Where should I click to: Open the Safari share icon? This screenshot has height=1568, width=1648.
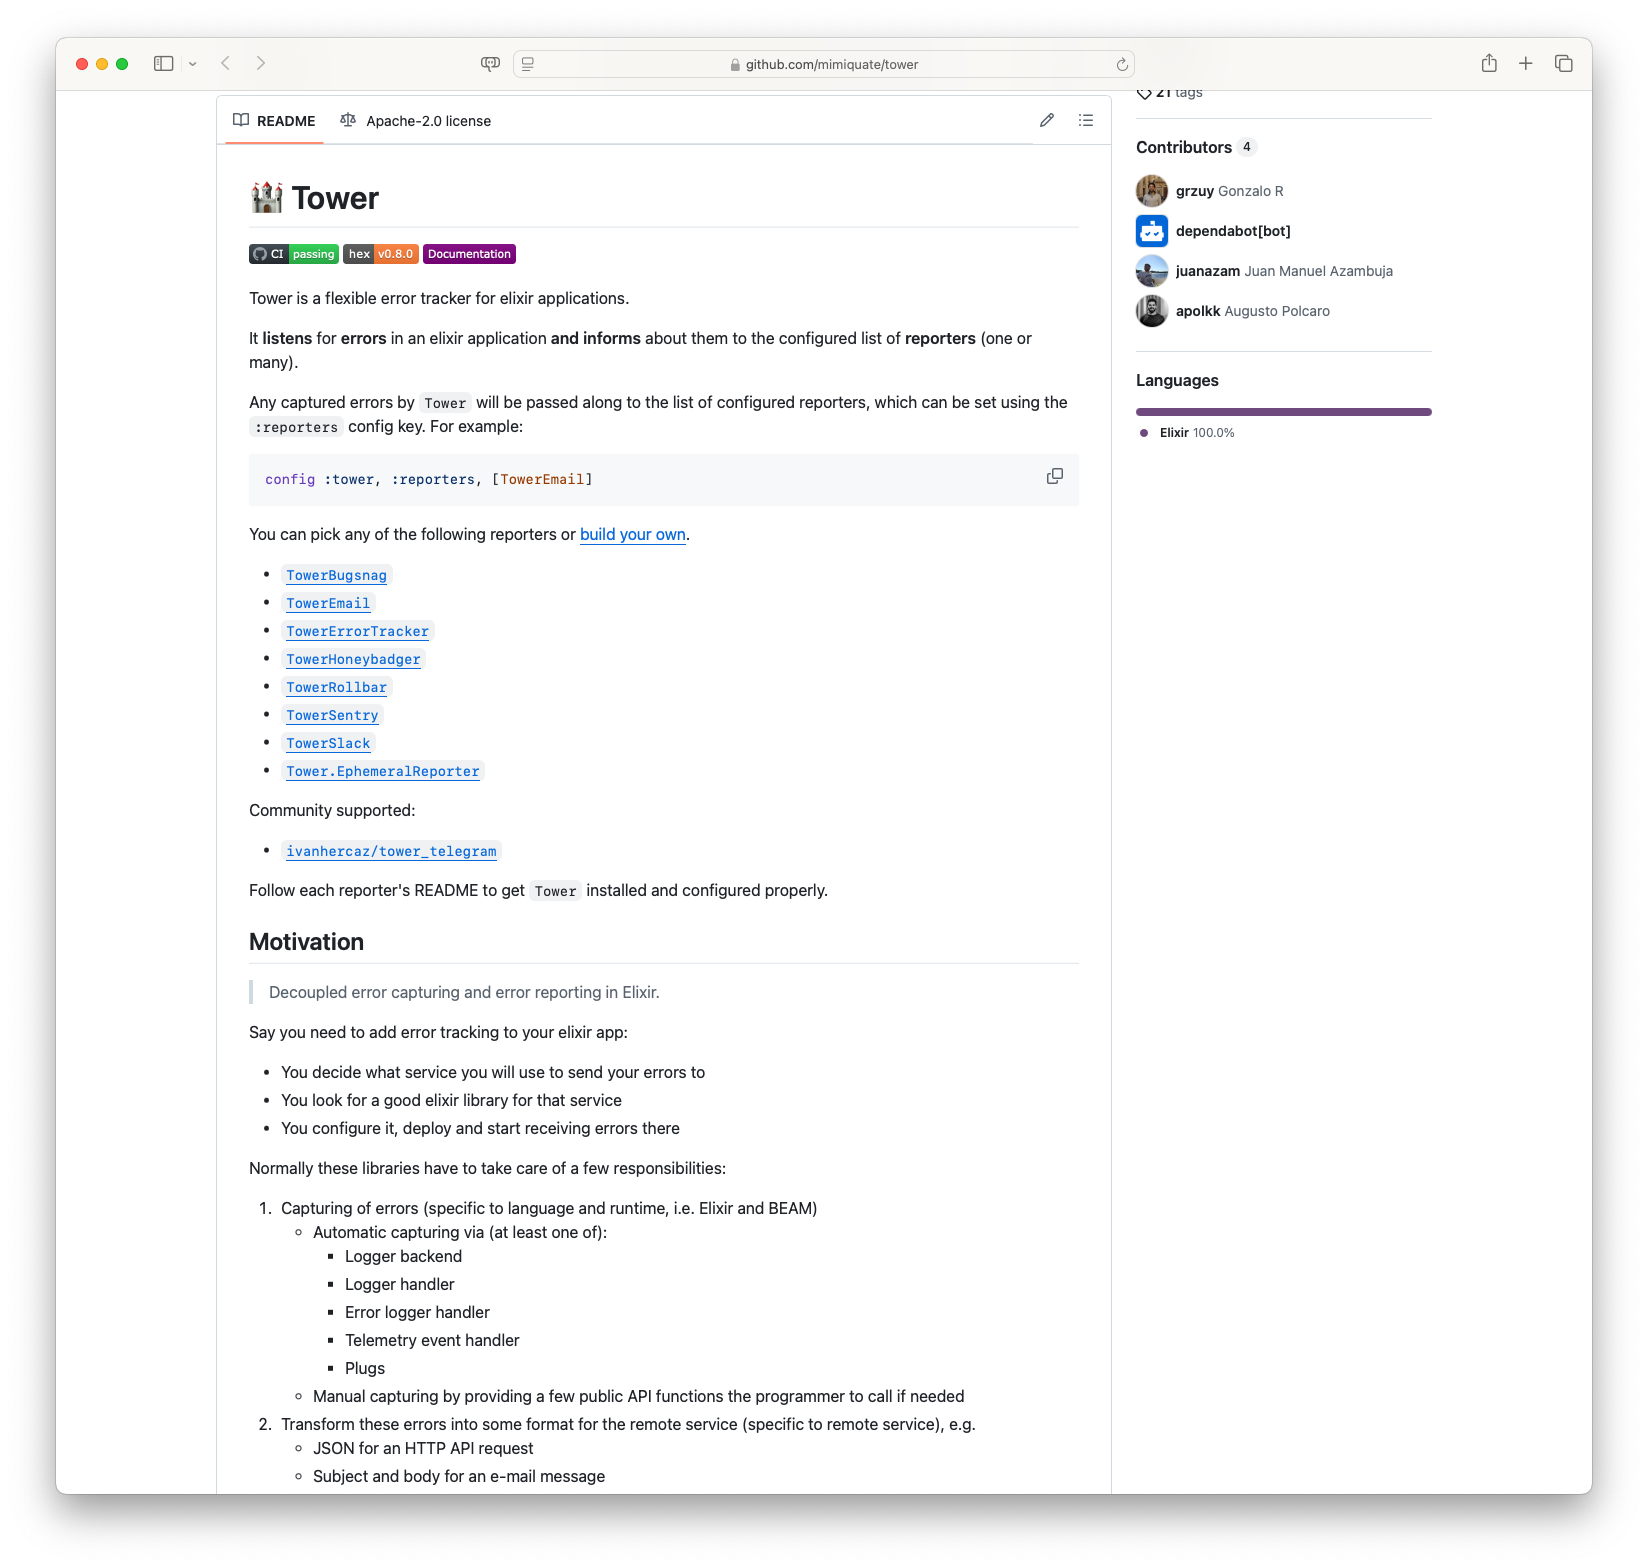[x=1489, y=63]
